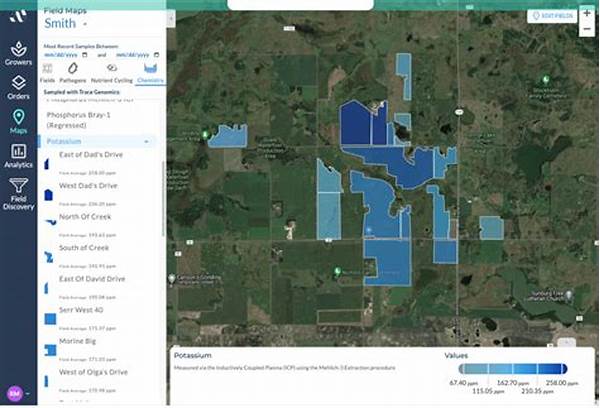Open the Analytics chart icon
The height and width of the screenshot is (408, 600).
pos(18,157)
